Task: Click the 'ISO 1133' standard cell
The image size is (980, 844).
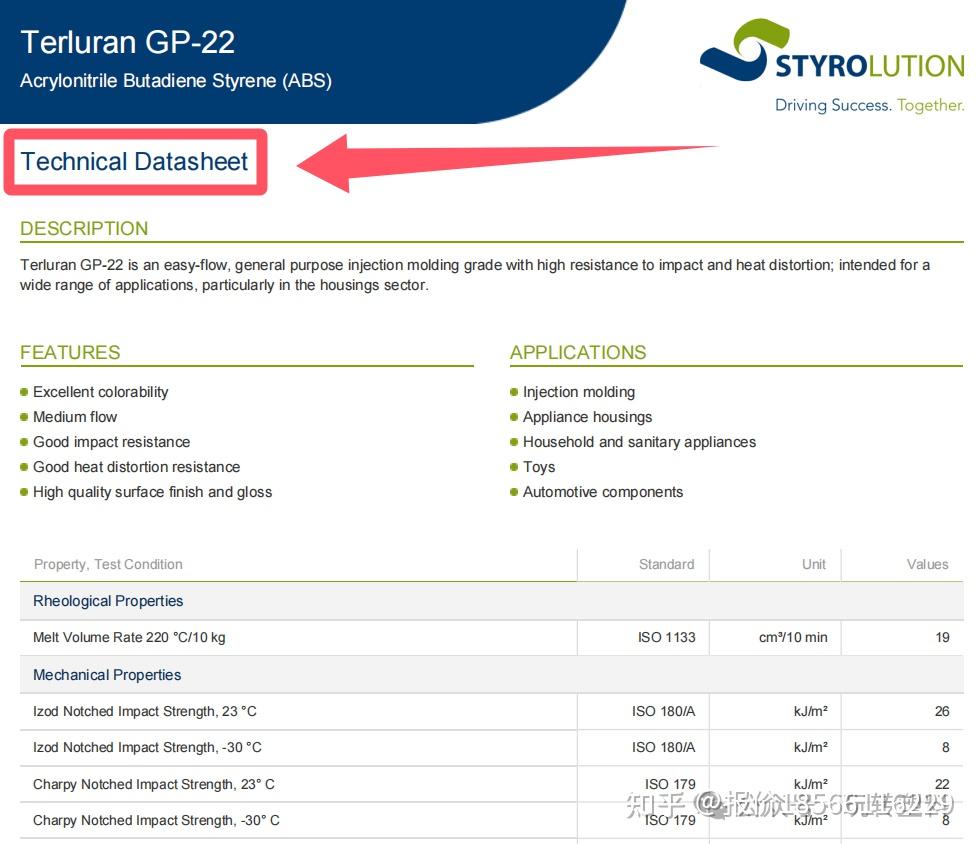Action: pos(666,638)
